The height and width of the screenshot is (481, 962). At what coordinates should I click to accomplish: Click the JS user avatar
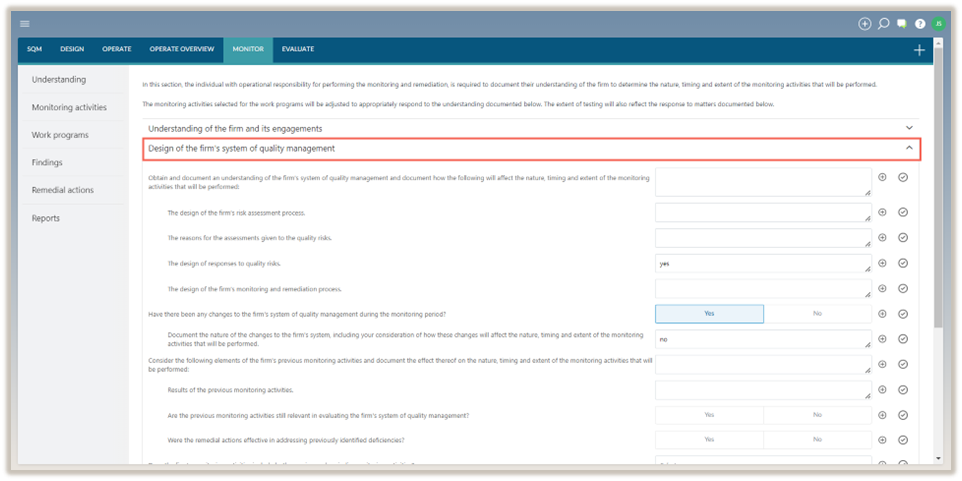pos(938,23)
